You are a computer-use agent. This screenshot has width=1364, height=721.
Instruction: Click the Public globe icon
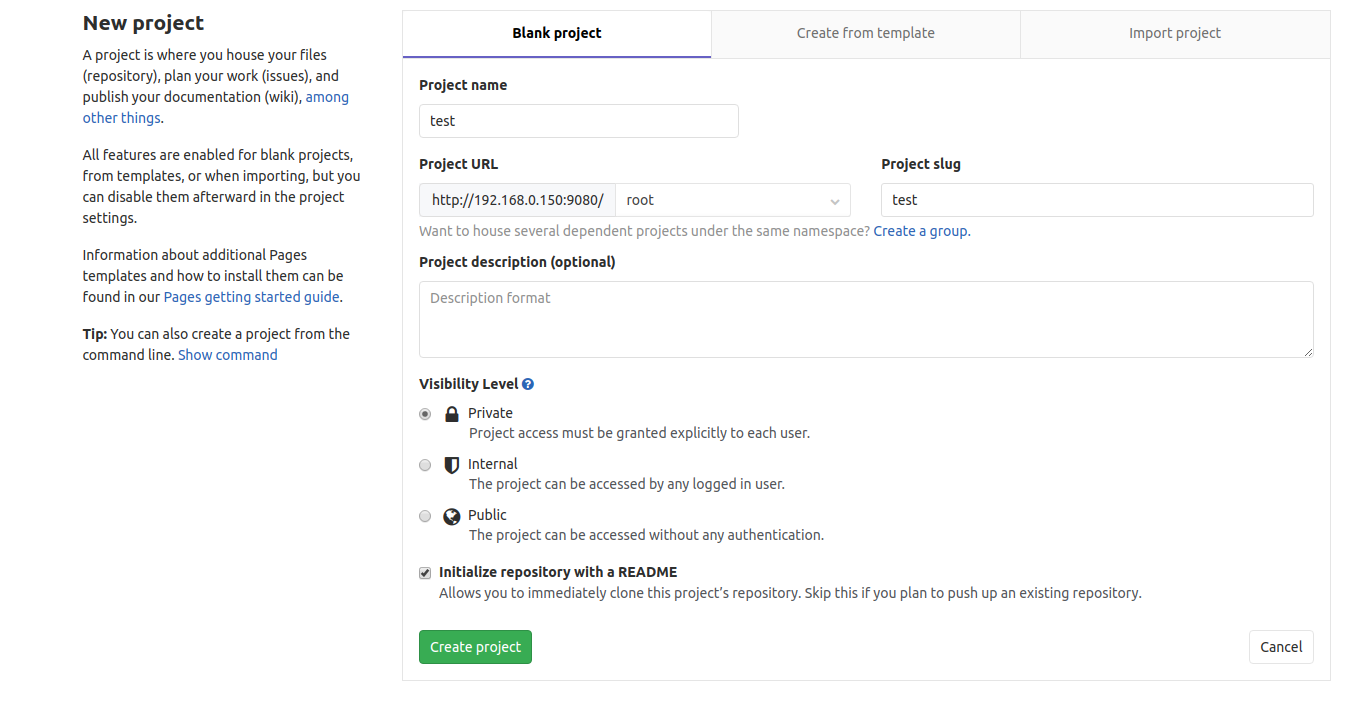pyautogui.click(x=452, y=516)
